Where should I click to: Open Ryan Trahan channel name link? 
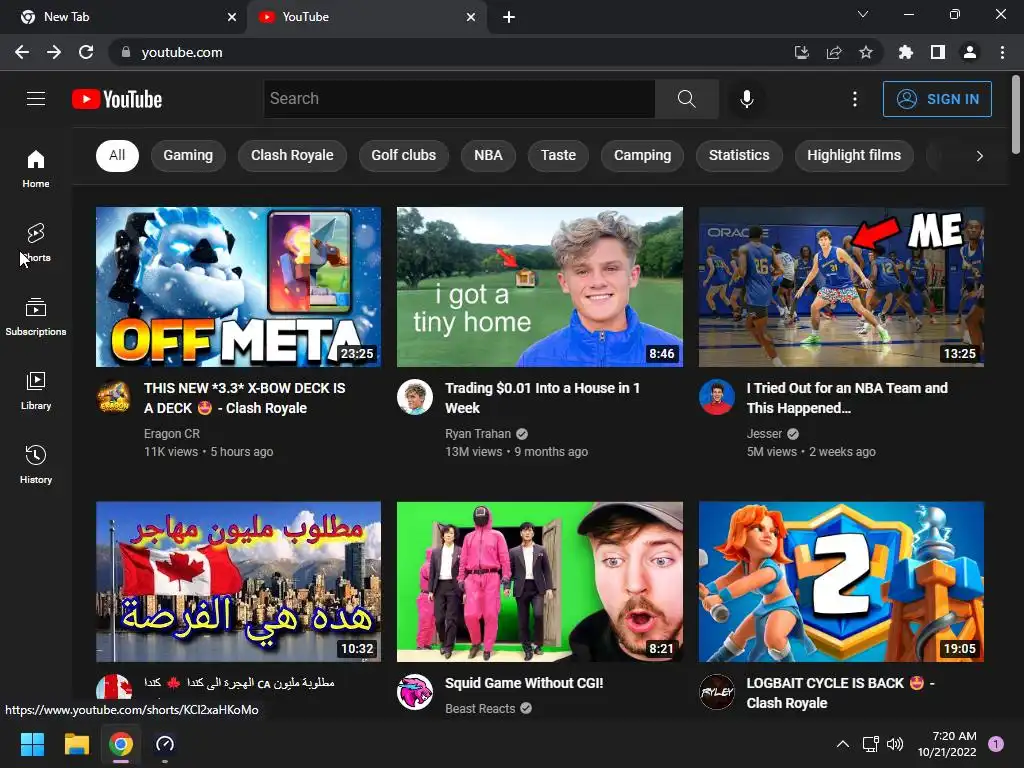[478, 434]
